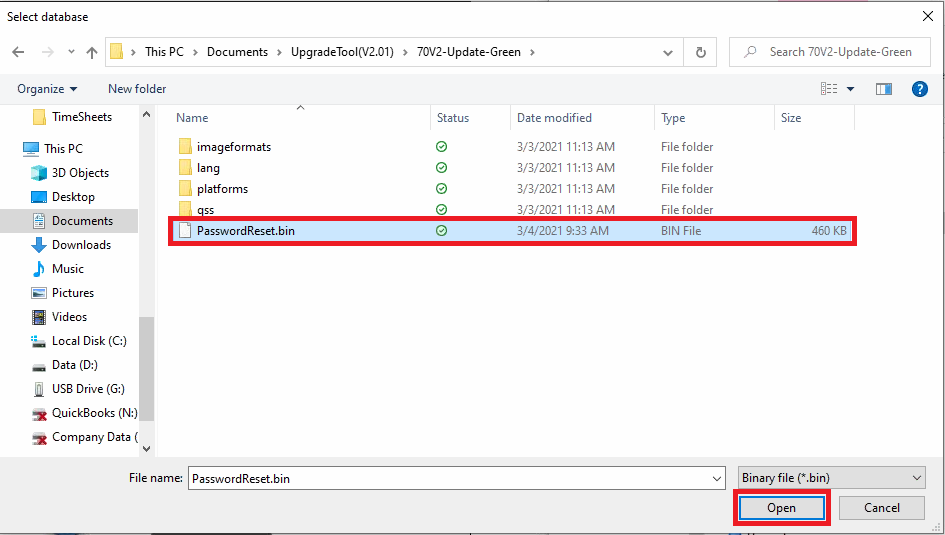
Task: Click the UpgradeTool(V2.01) breadcrumb segment
Action: pyautogui.click(x=342, y=52)
